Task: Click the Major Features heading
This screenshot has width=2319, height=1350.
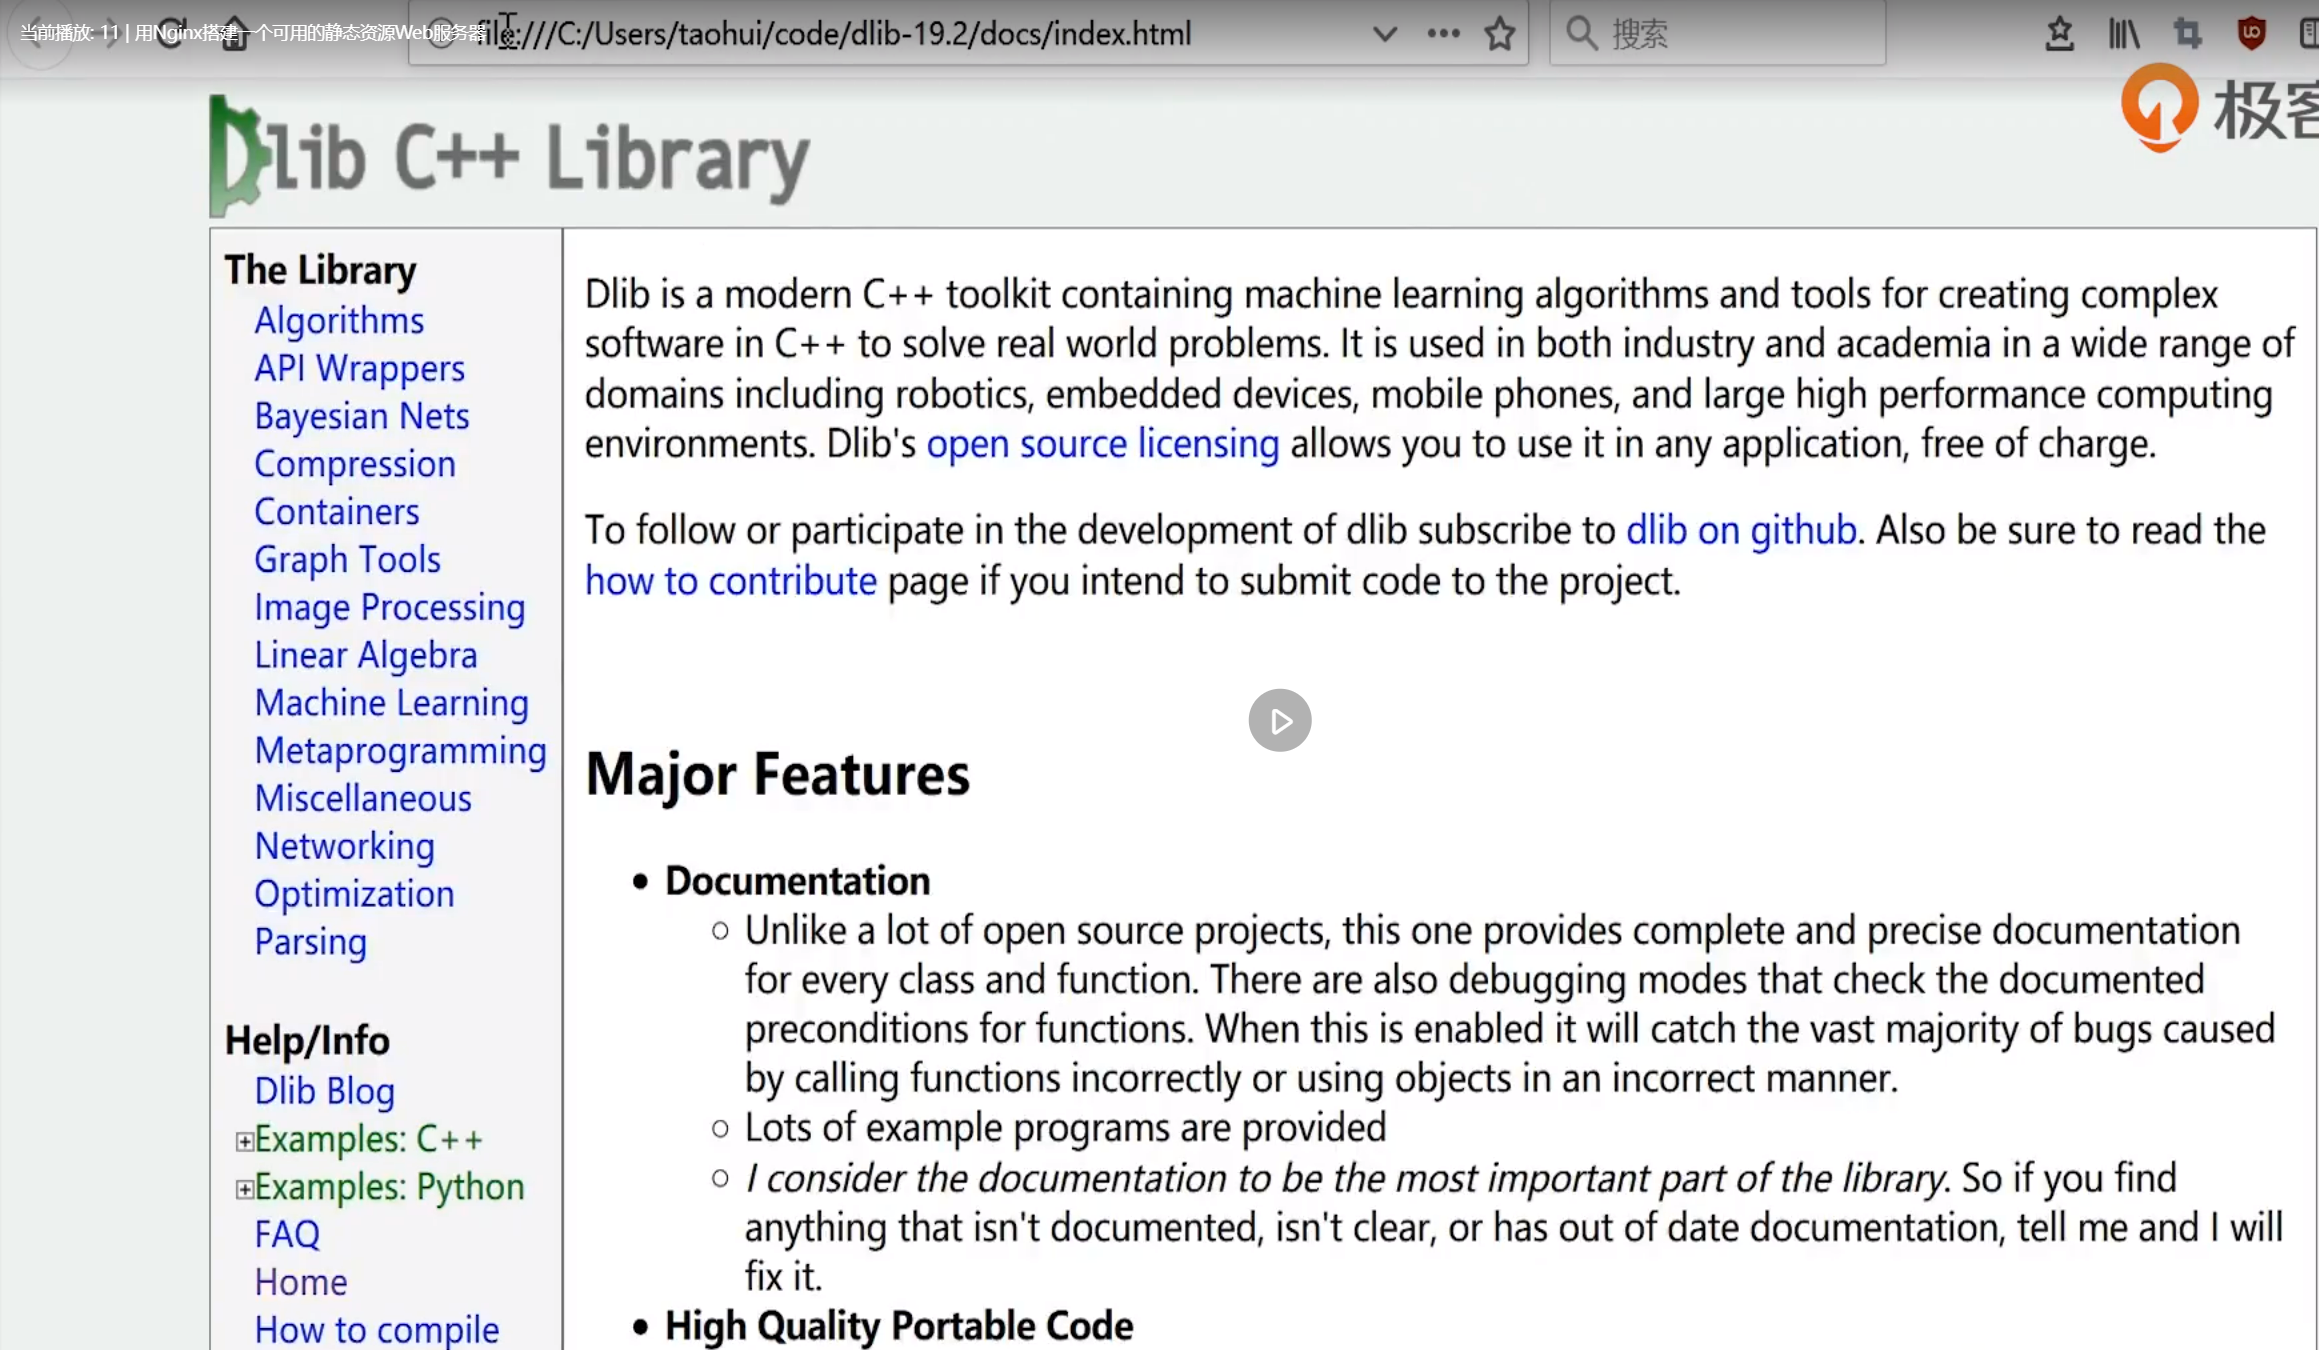Action: pos(778,776)
